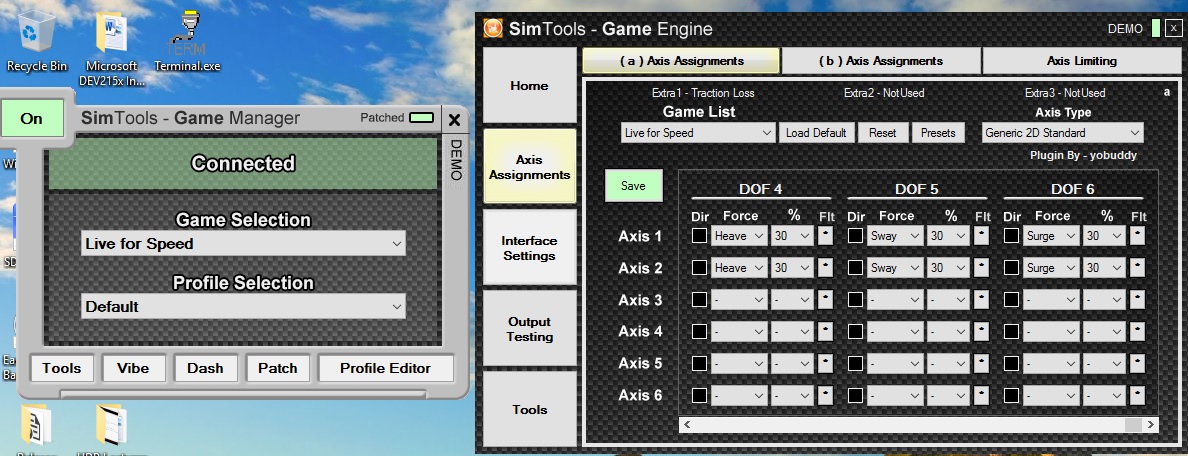Click the Presets button
Screen dimensions: 1188x456
pos(938,133)
